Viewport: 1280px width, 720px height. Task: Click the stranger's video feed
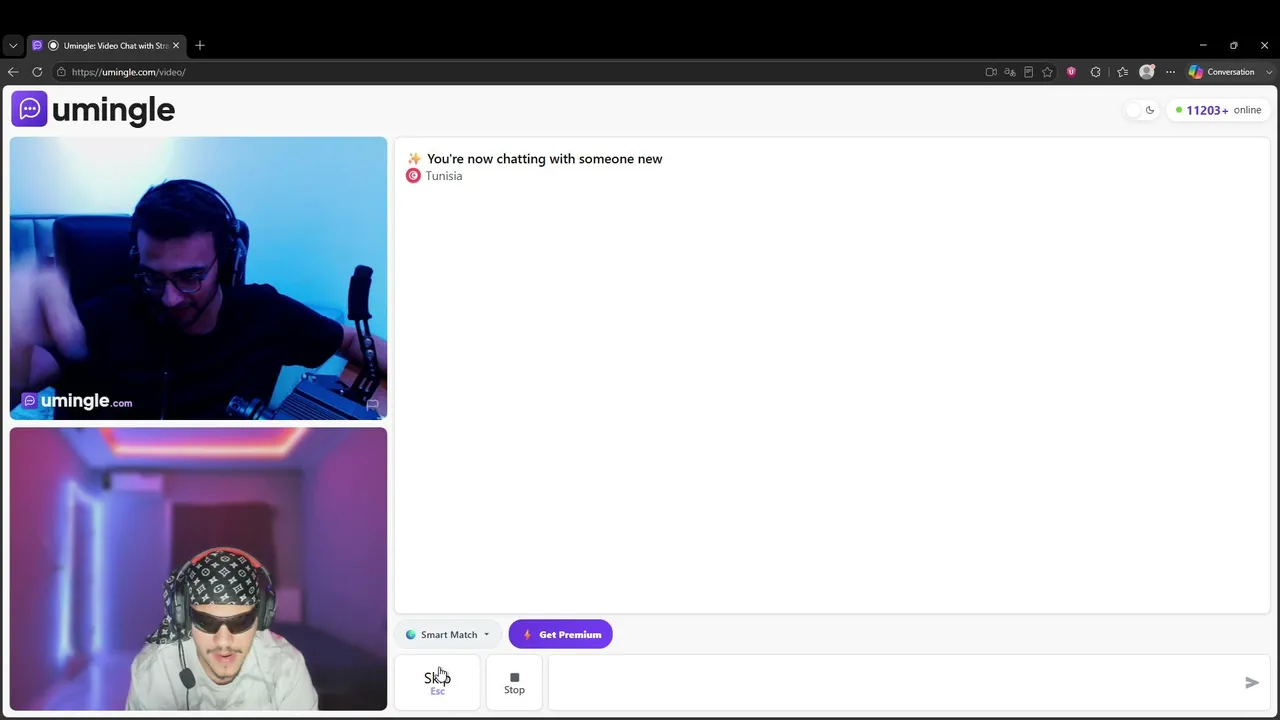coord(198,278)
